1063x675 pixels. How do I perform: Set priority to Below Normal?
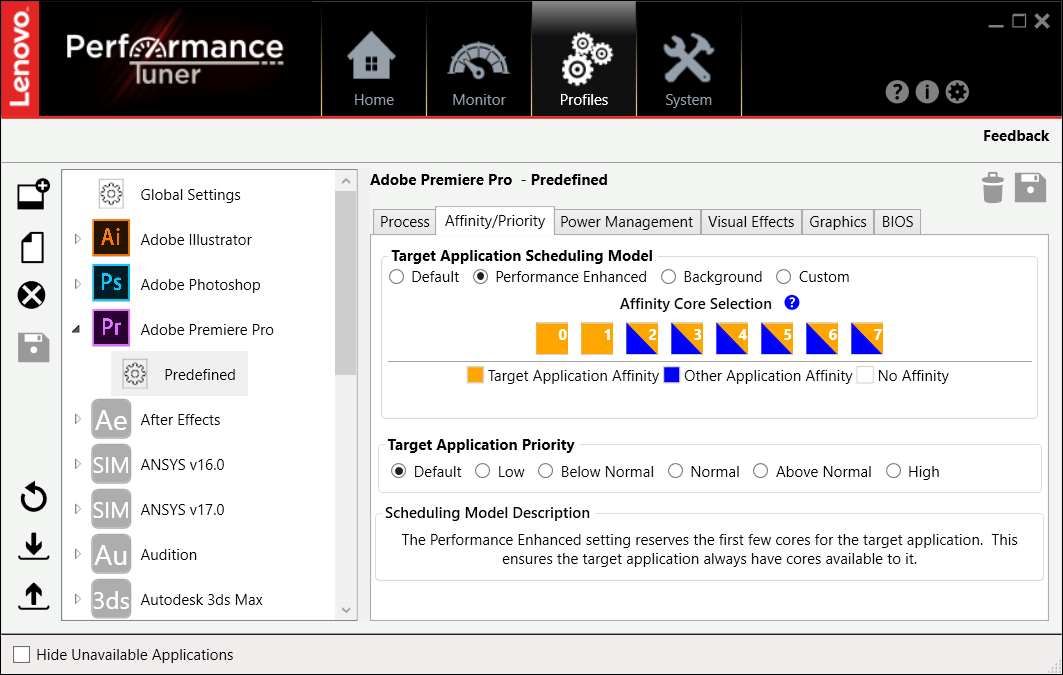[596, 471]
